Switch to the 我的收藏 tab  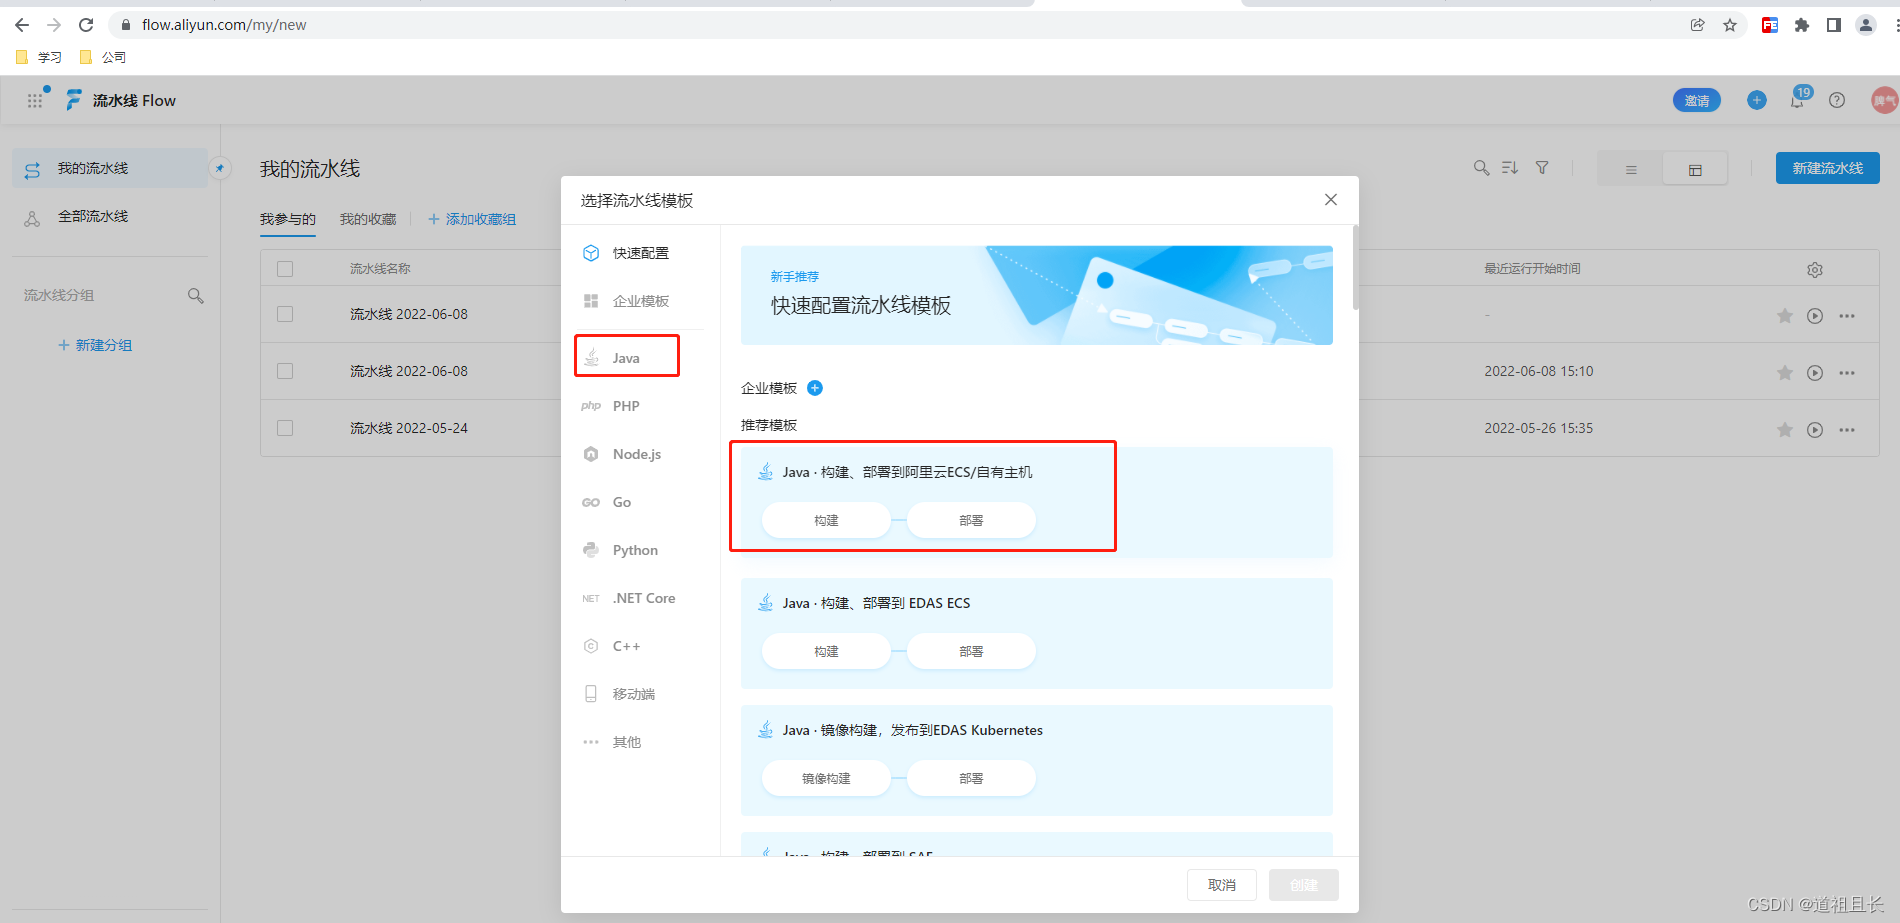tap(368, 219)
